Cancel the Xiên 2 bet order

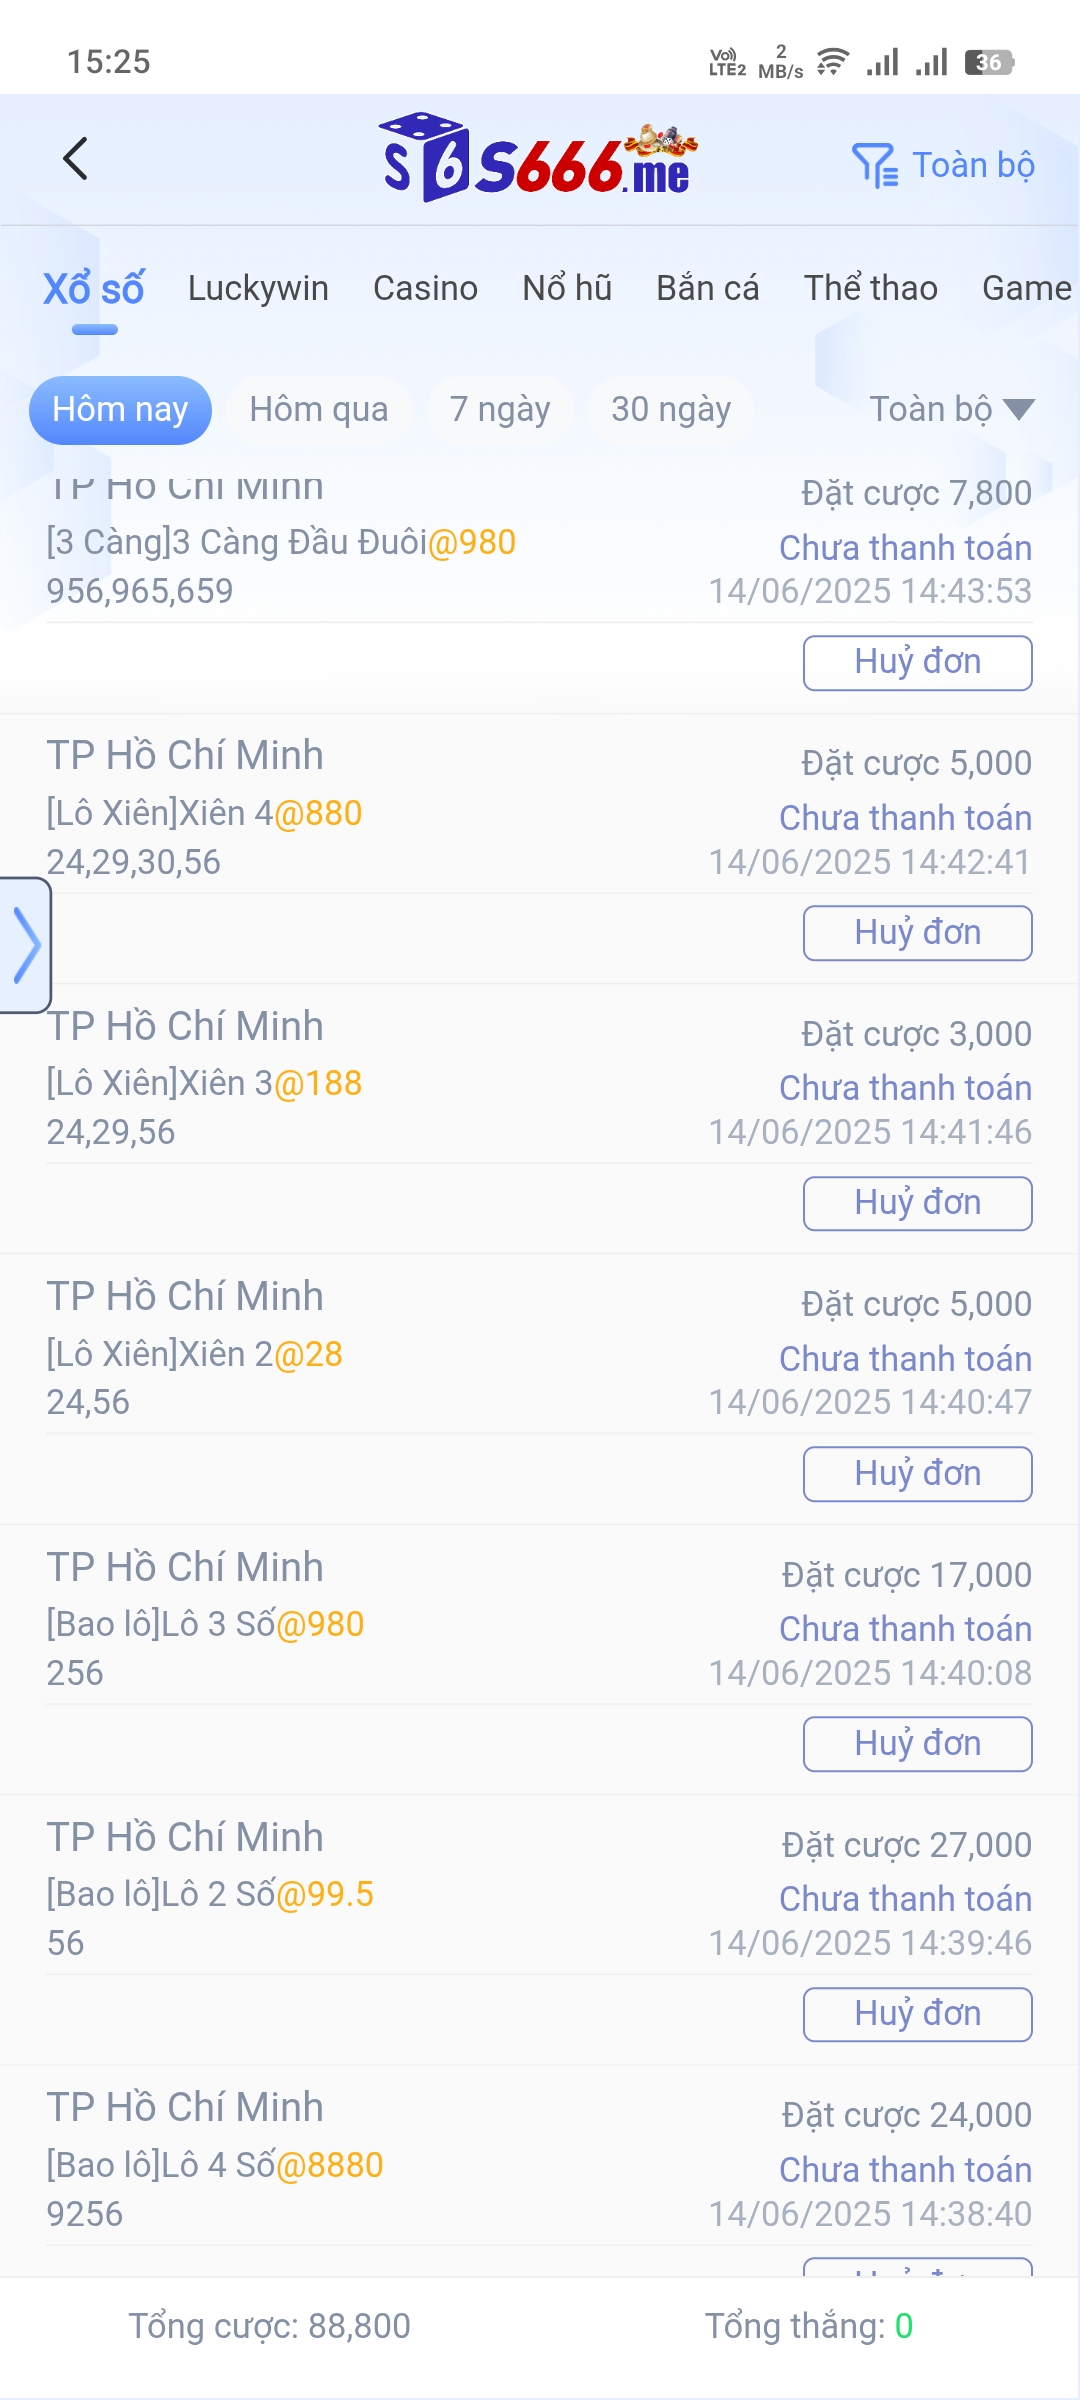[x=917, y=1474]
